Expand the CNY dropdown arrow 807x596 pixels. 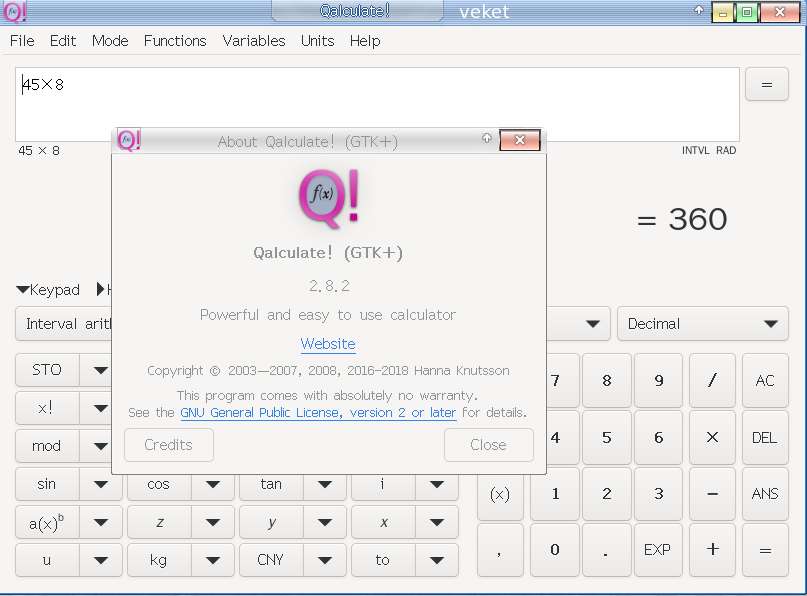coord(325,560)
